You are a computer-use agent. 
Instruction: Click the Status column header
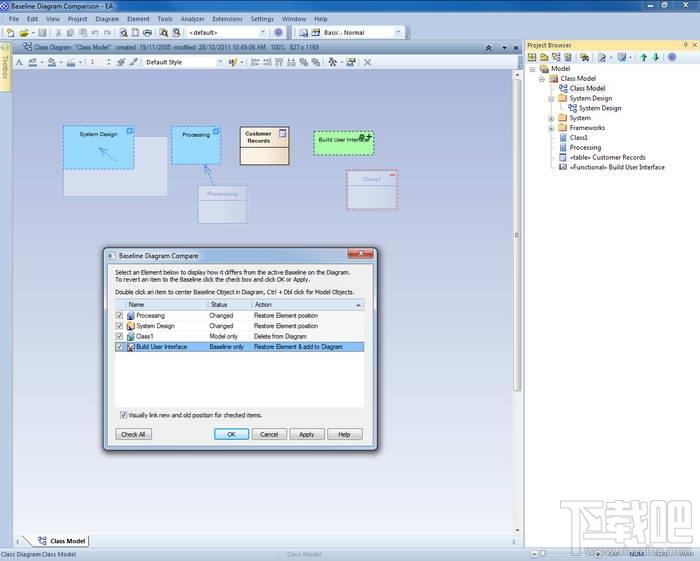pyautogui.click(x=229, y=304)
